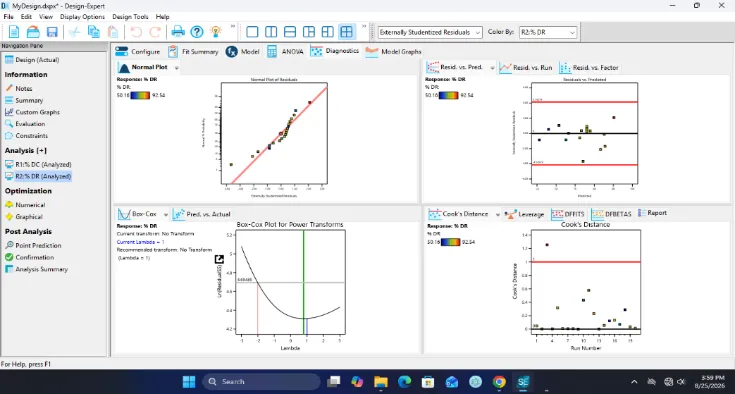Open the File menu
Screen dimensions: 735x394
click(8, 16)
